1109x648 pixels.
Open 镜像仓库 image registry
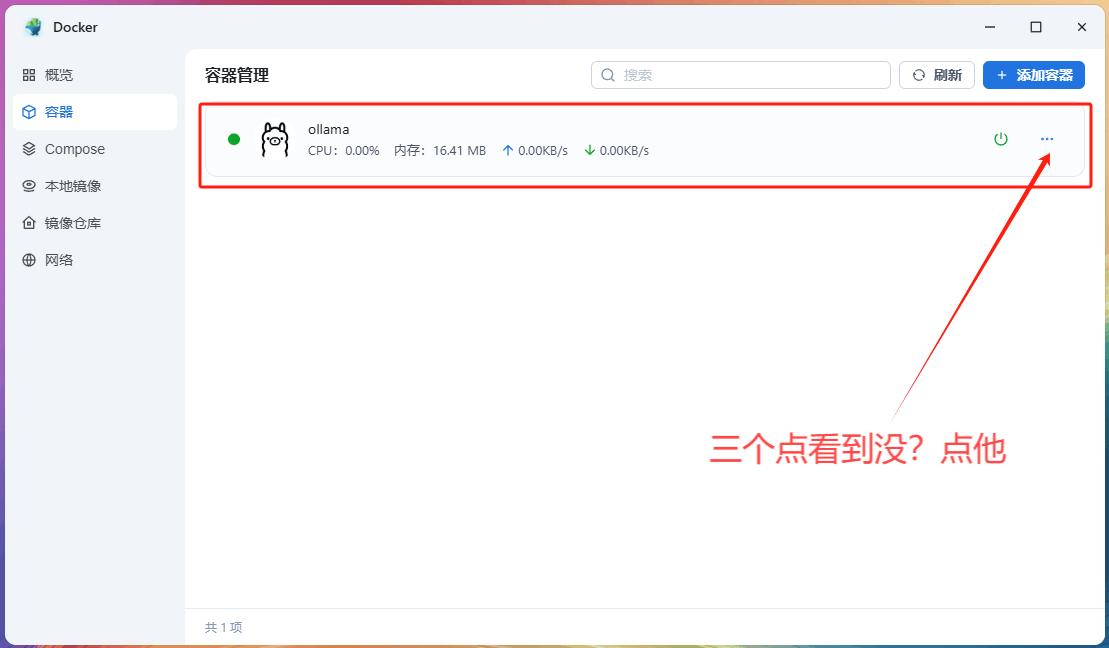point(72,223)
